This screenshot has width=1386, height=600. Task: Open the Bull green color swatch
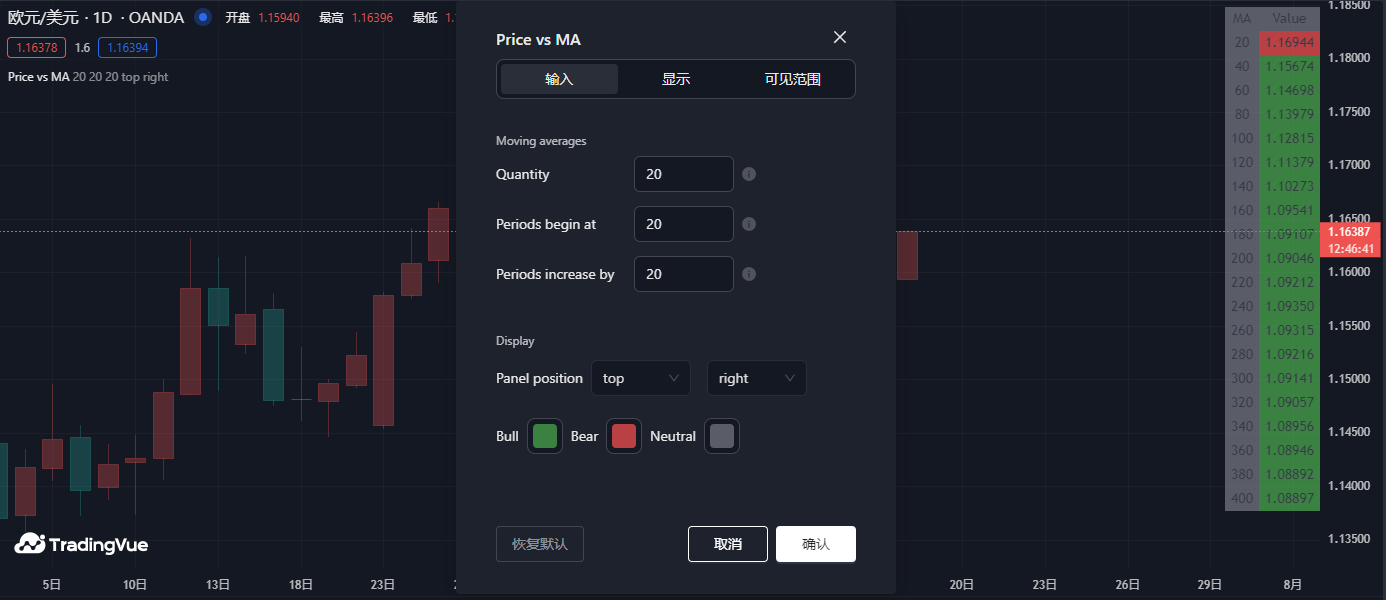[545, 436]
